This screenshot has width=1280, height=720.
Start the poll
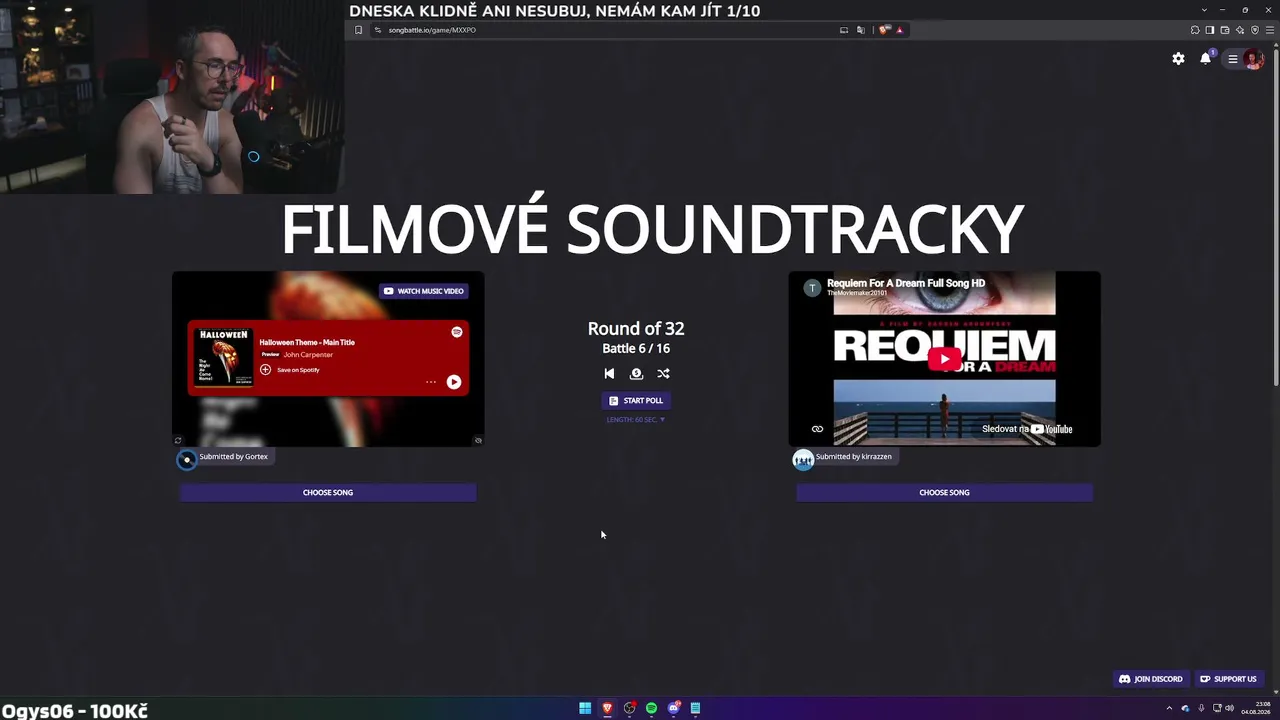point(636,400)
